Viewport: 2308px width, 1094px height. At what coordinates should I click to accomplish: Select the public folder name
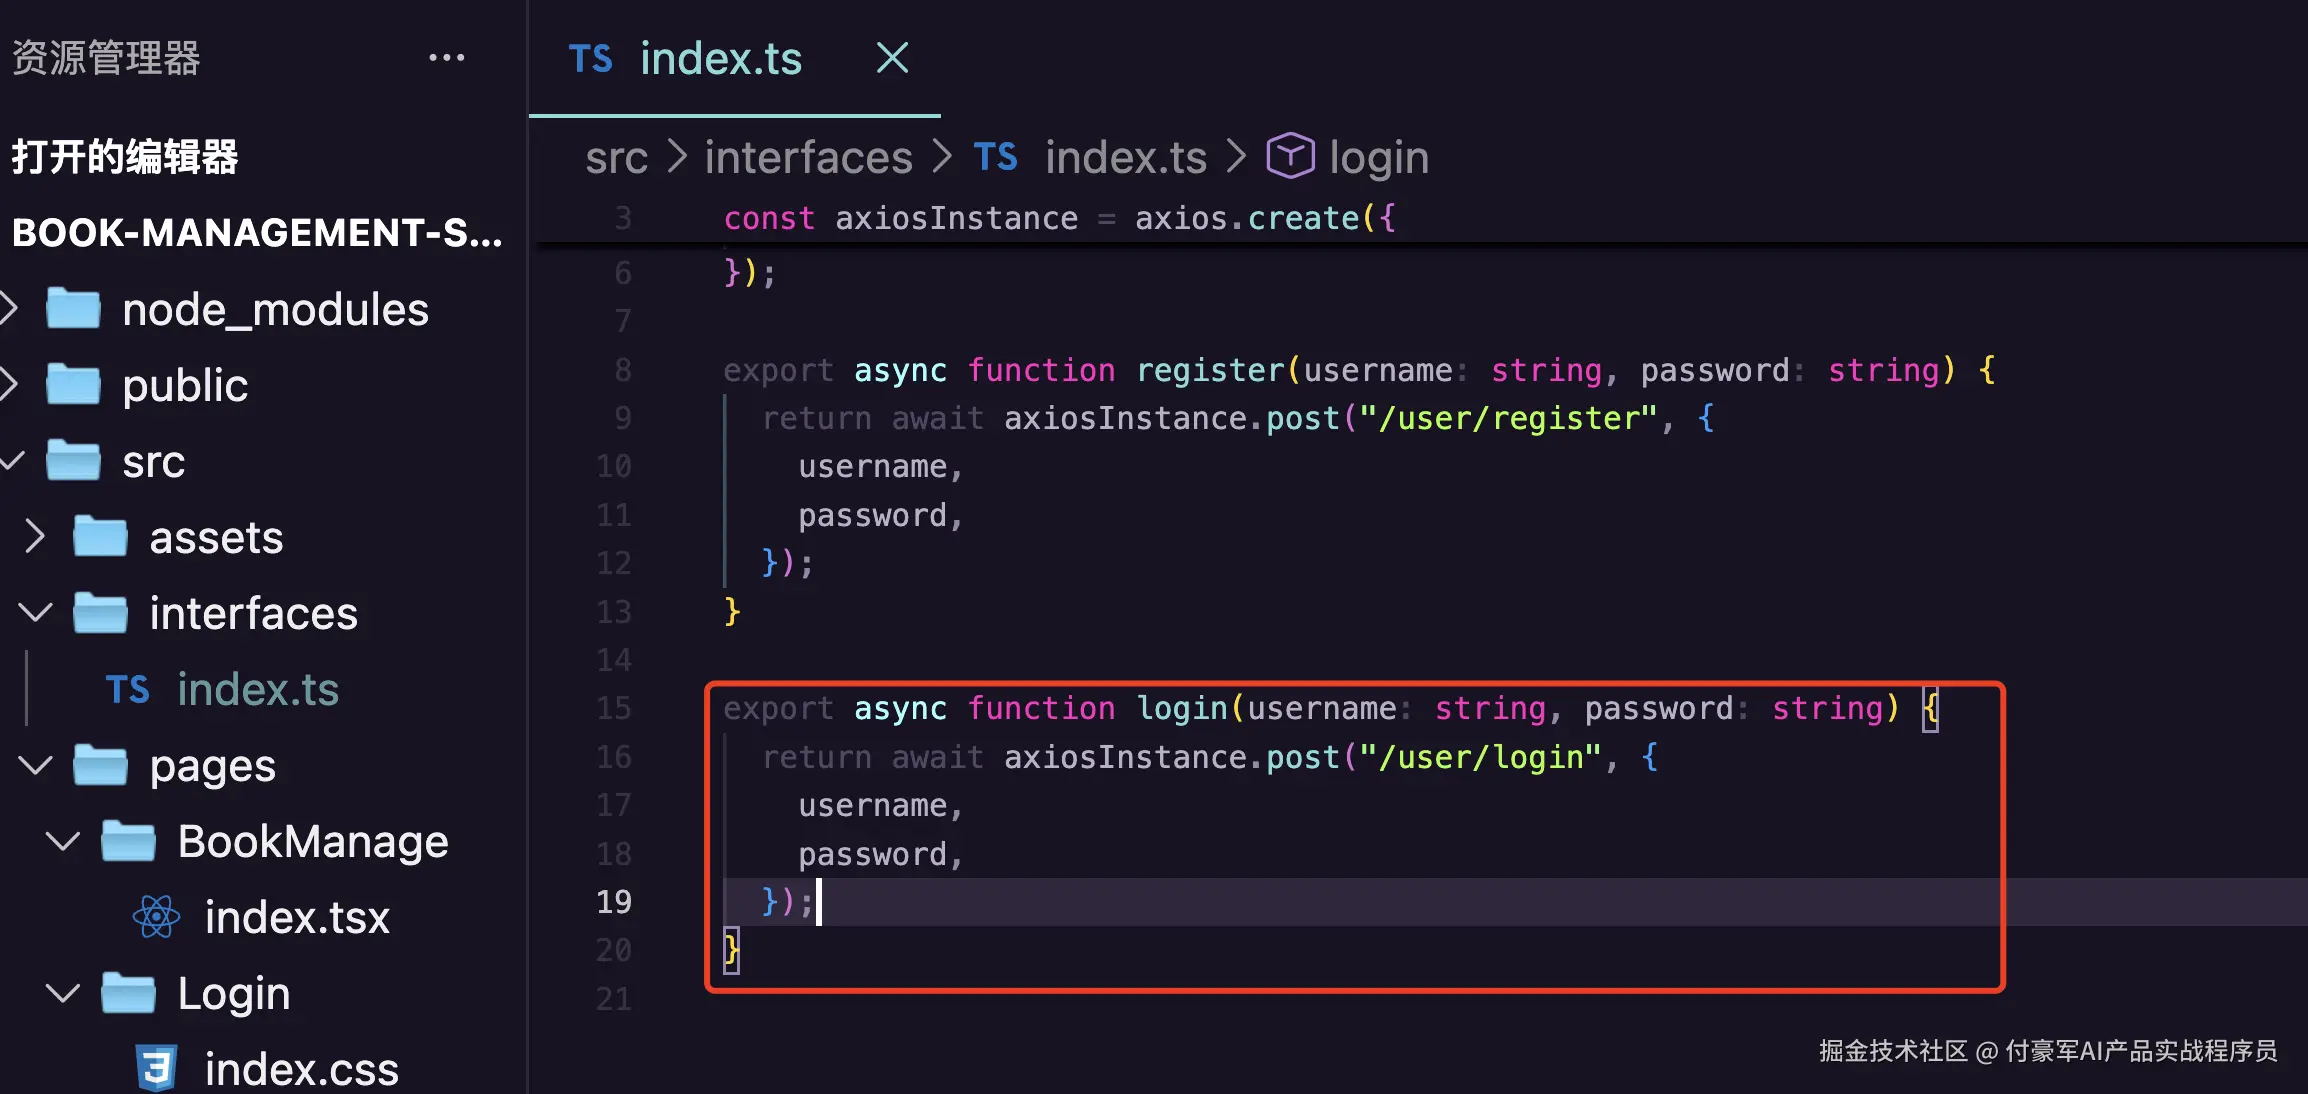point(185,386)
